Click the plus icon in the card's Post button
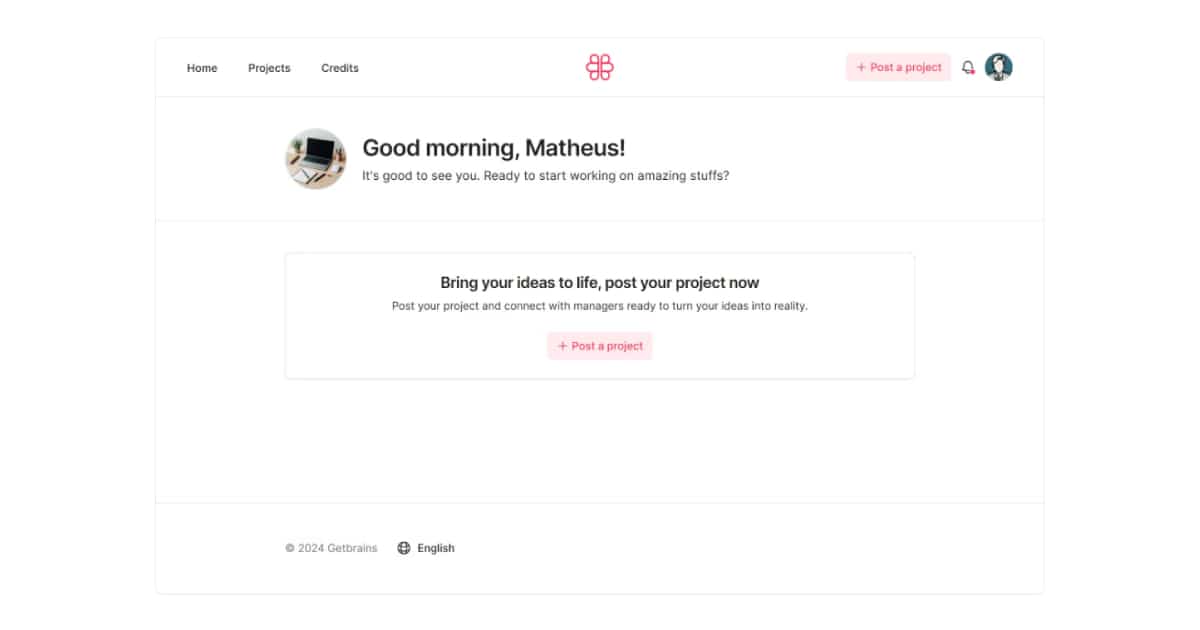The width and height of the screenshot is (1200, 630). [562, 346]
